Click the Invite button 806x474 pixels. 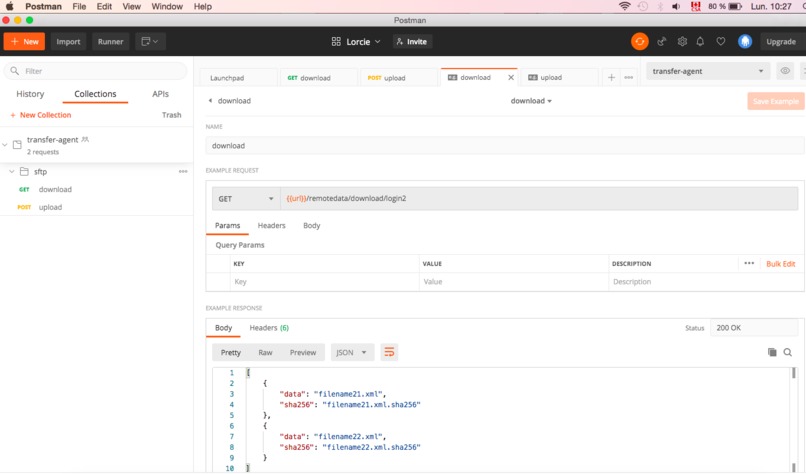point(412,42)
